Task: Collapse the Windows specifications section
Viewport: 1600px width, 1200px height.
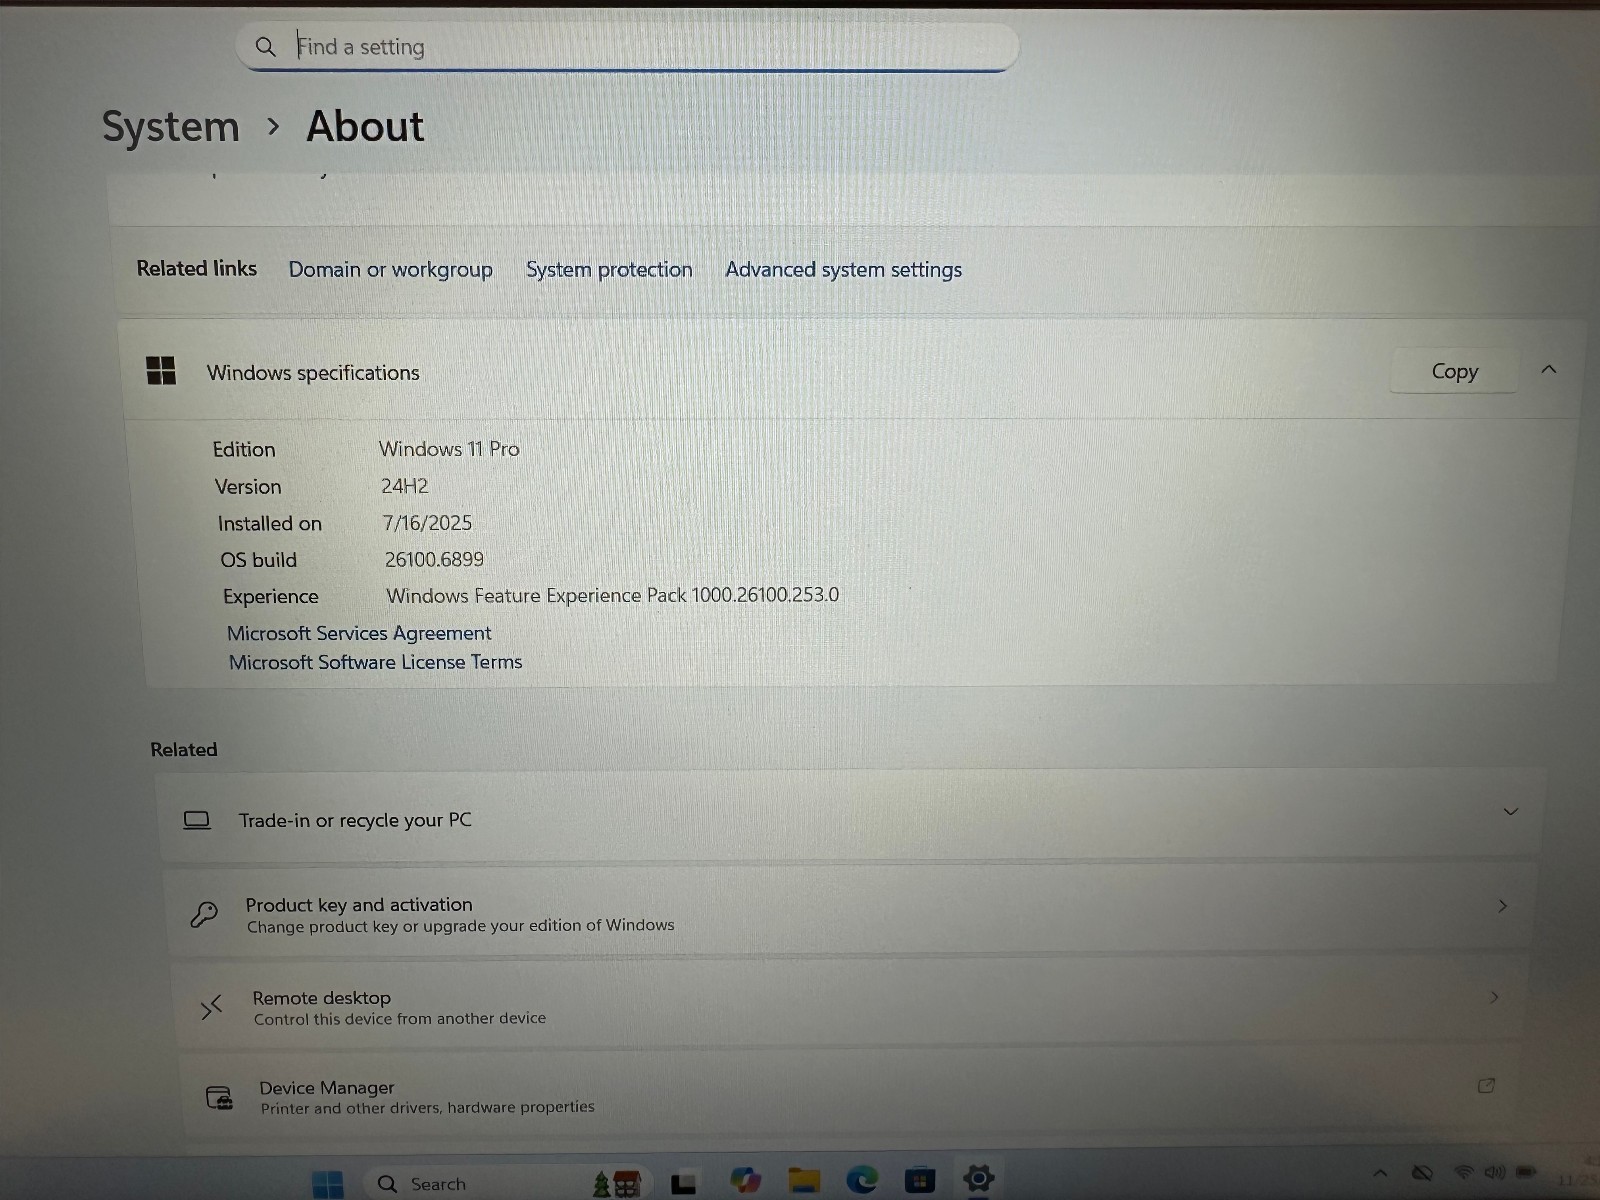Action: click(x=1549, y=369)
